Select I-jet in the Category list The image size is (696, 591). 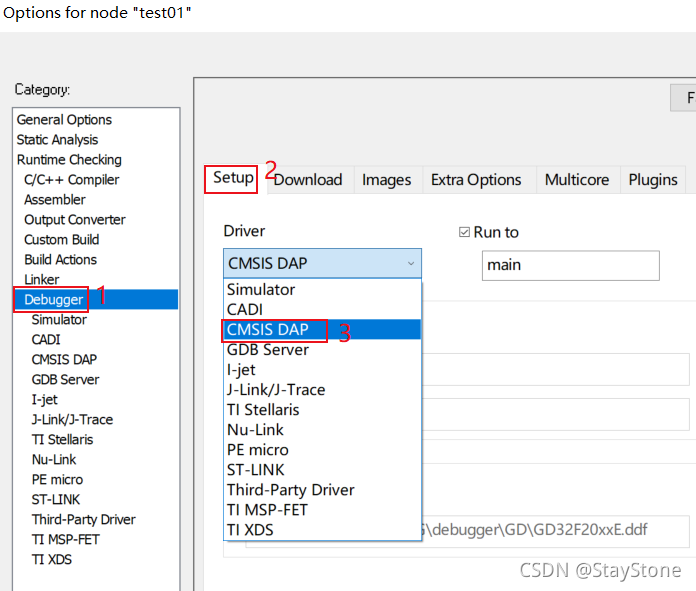pos(44,400)
